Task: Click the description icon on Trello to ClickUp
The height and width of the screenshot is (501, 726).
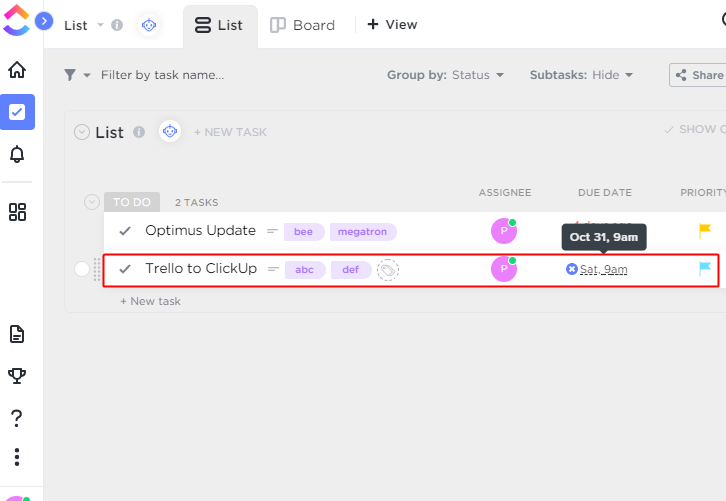Action: pyautogui.click(x=273, y=269)
